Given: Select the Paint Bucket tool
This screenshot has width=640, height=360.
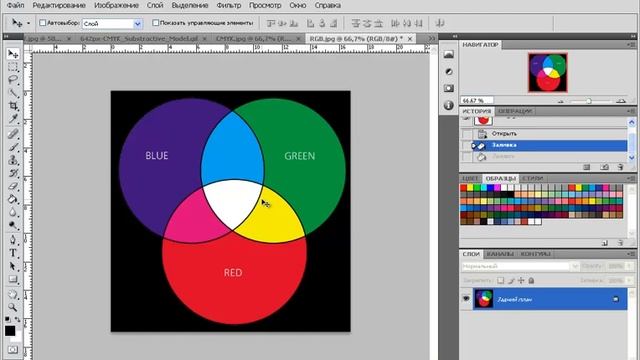Looking at the screenshot, I should pos(13,199).
